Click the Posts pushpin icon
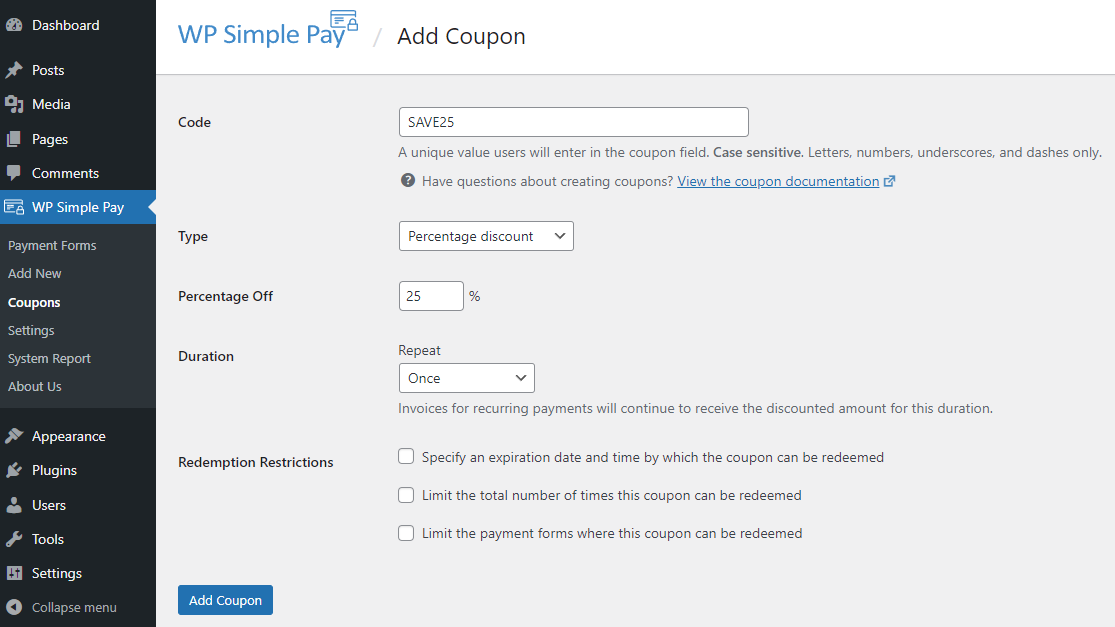 pos(14,70)
